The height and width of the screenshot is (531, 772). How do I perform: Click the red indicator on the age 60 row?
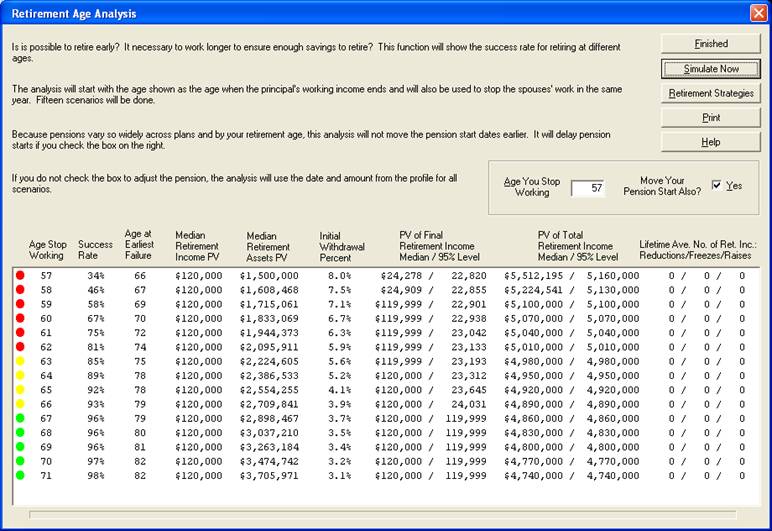[x=19, y=318]
